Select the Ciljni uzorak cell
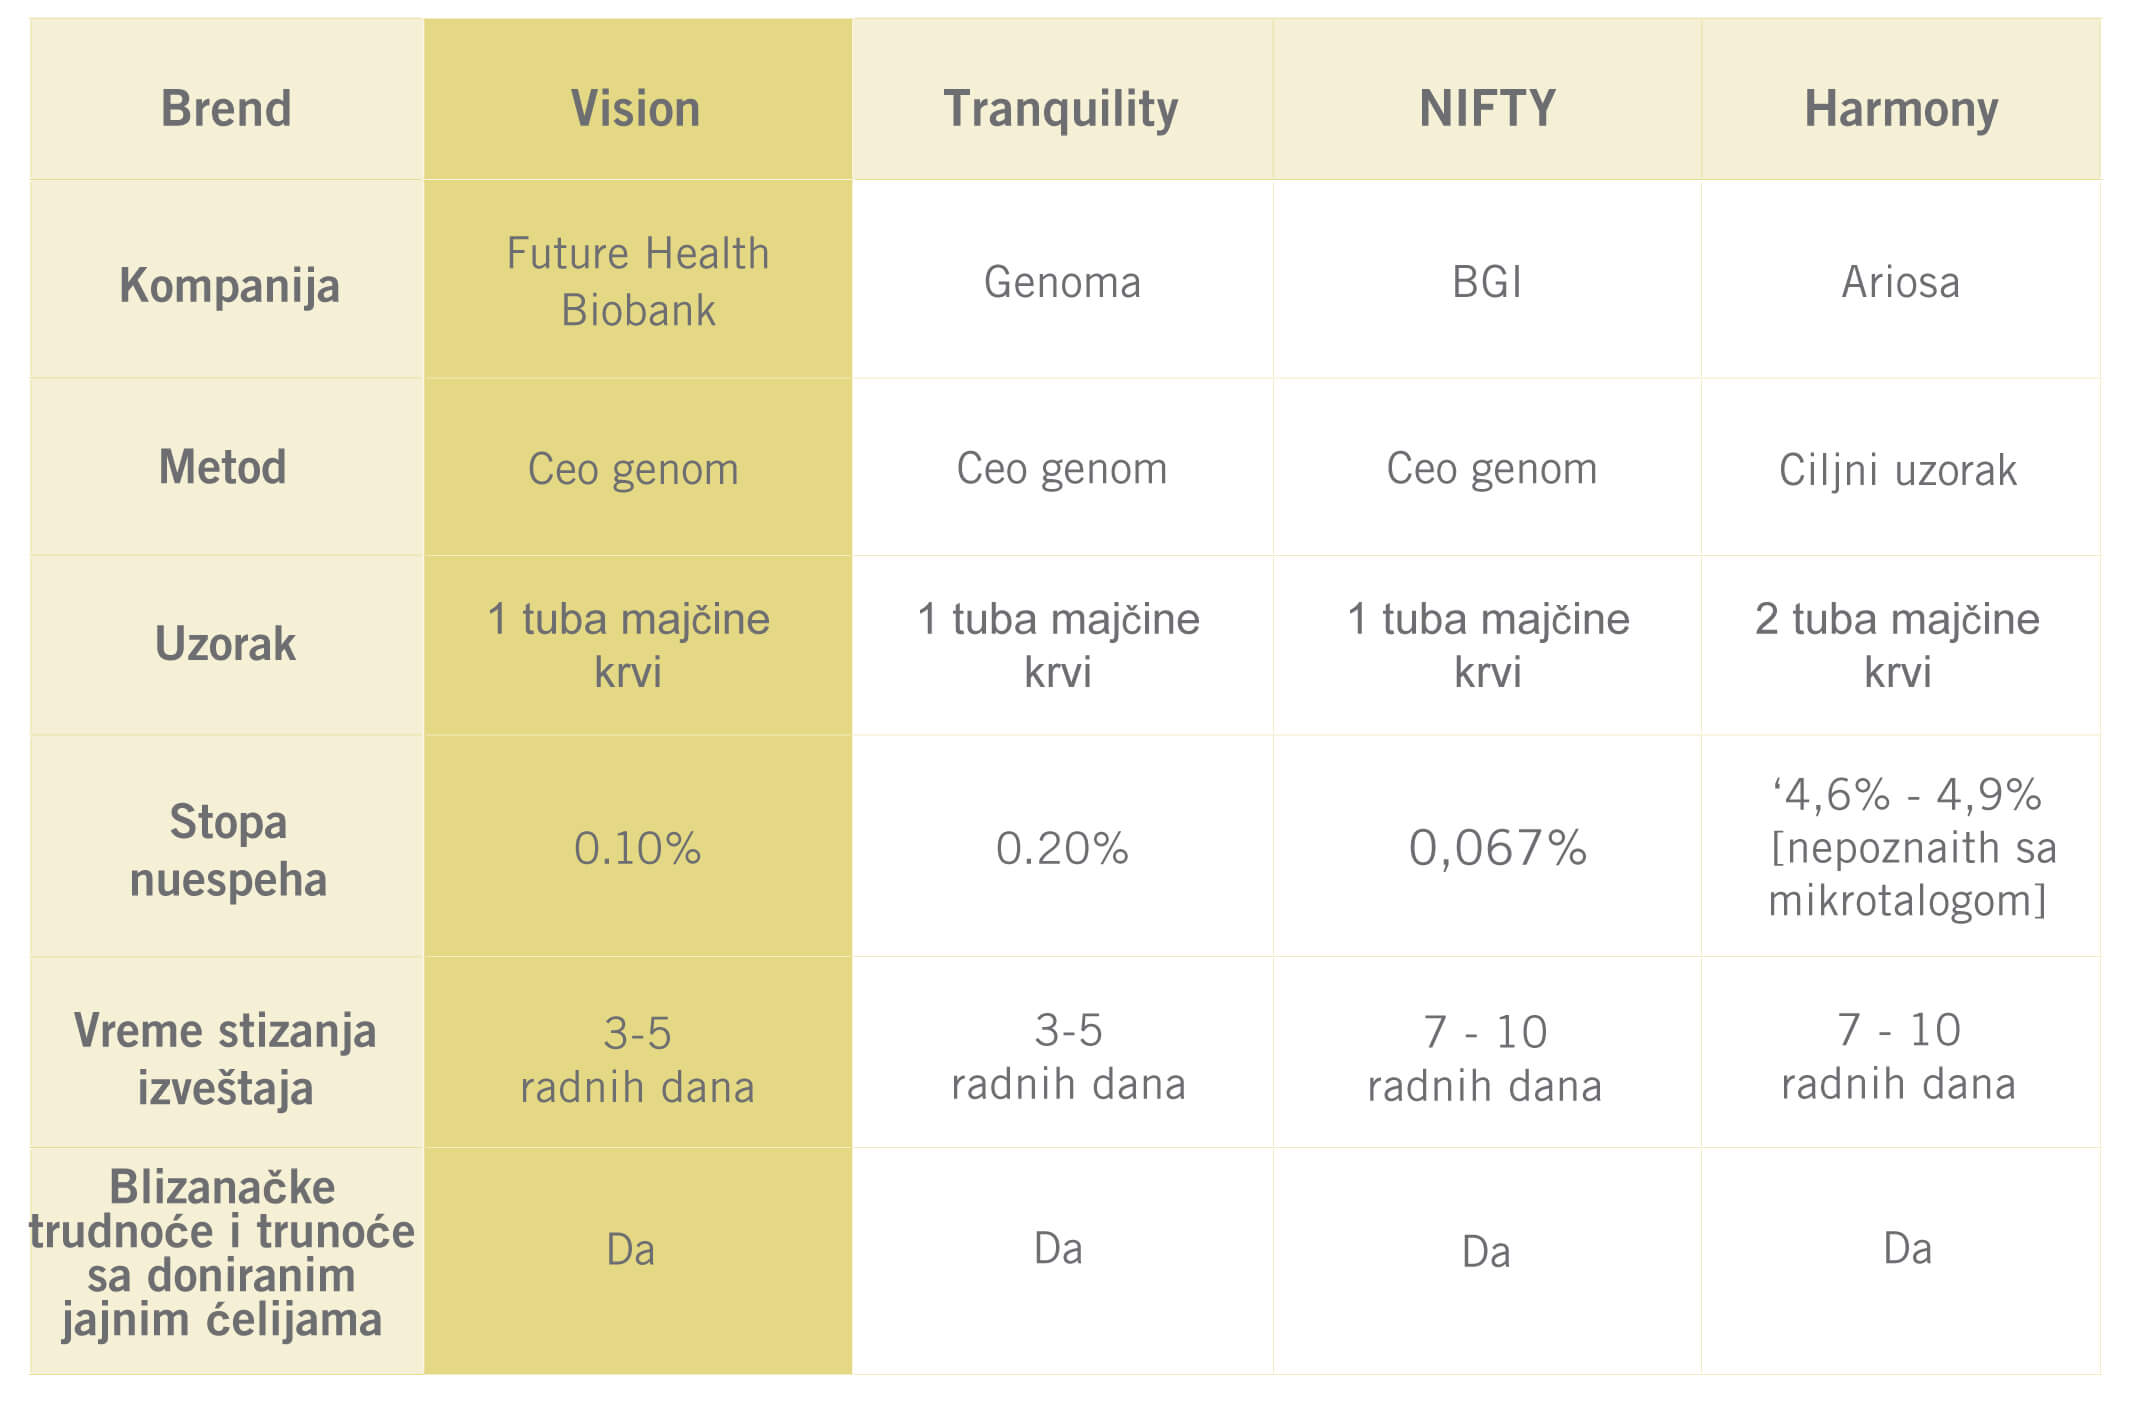This screenshot has height=1404, width=2152. pyautogui.click(x=1898, y=469)
